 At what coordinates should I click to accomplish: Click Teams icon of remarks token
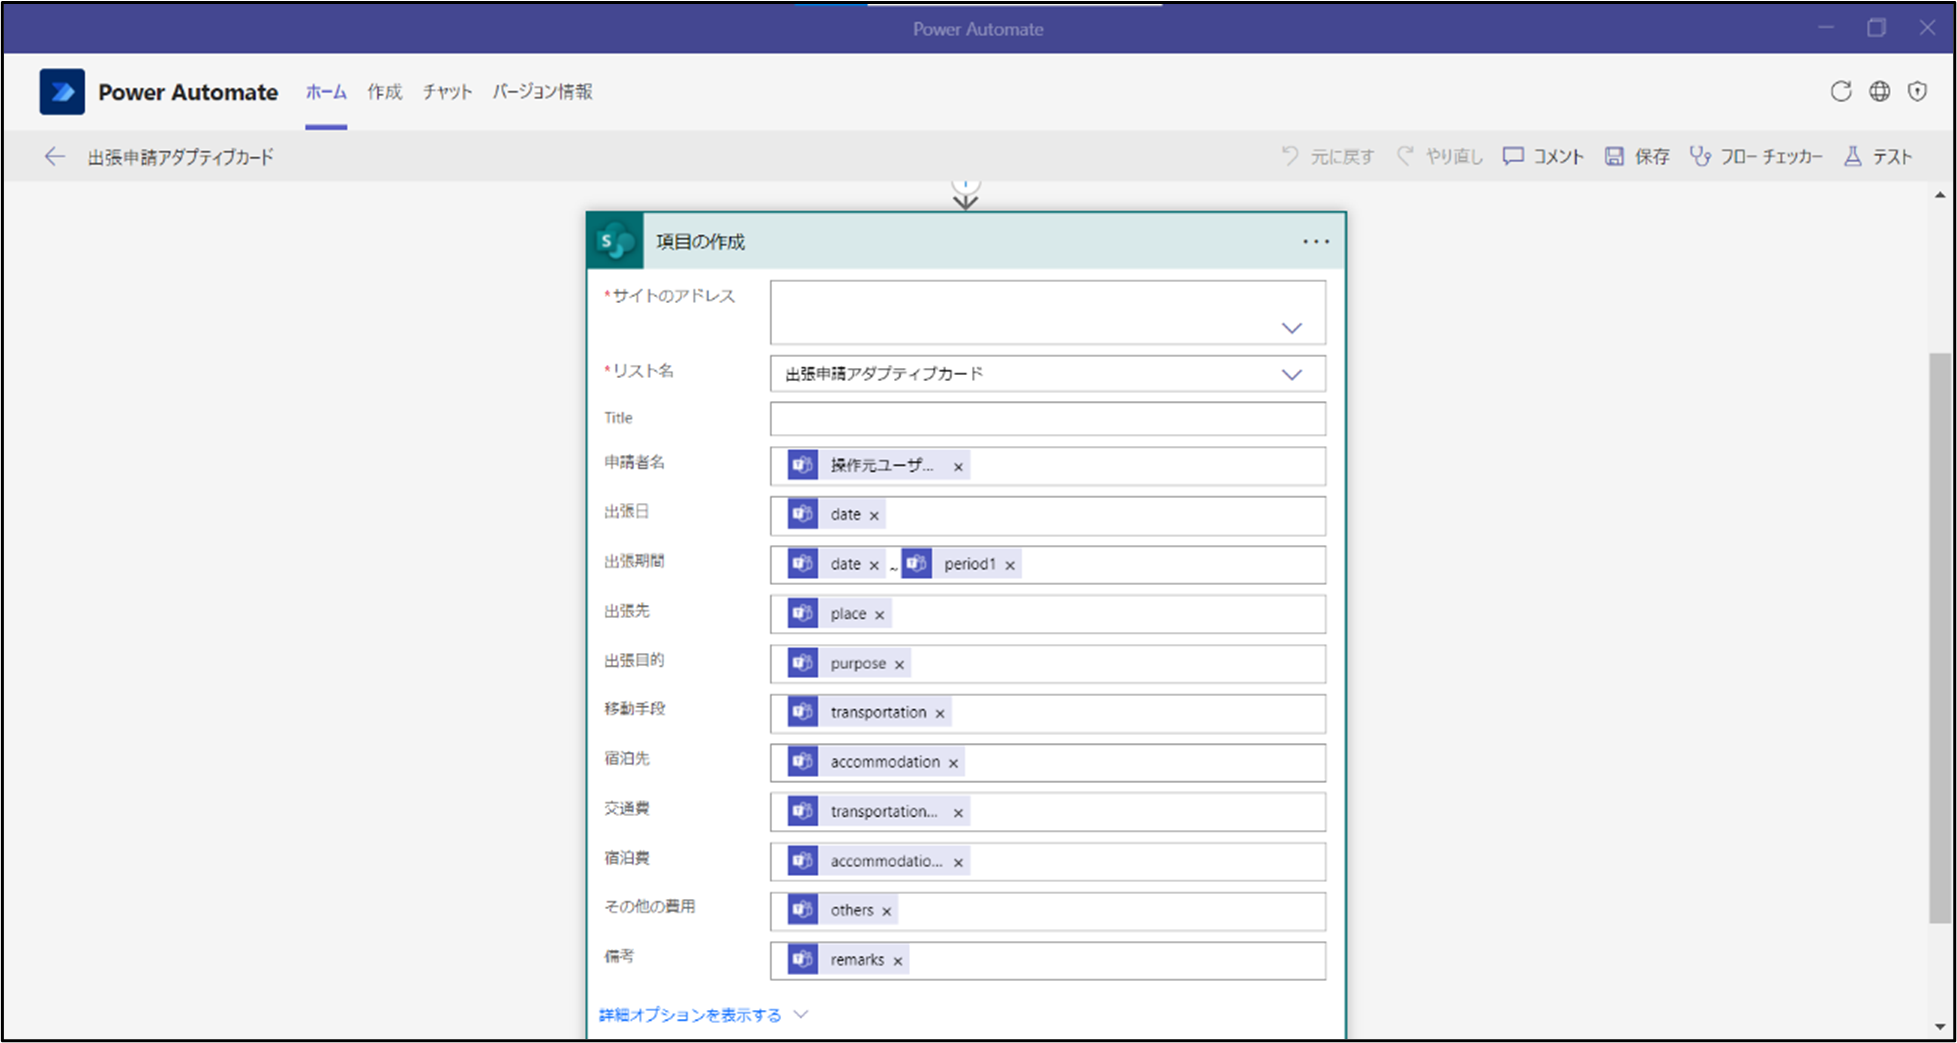tap(803, 959)
